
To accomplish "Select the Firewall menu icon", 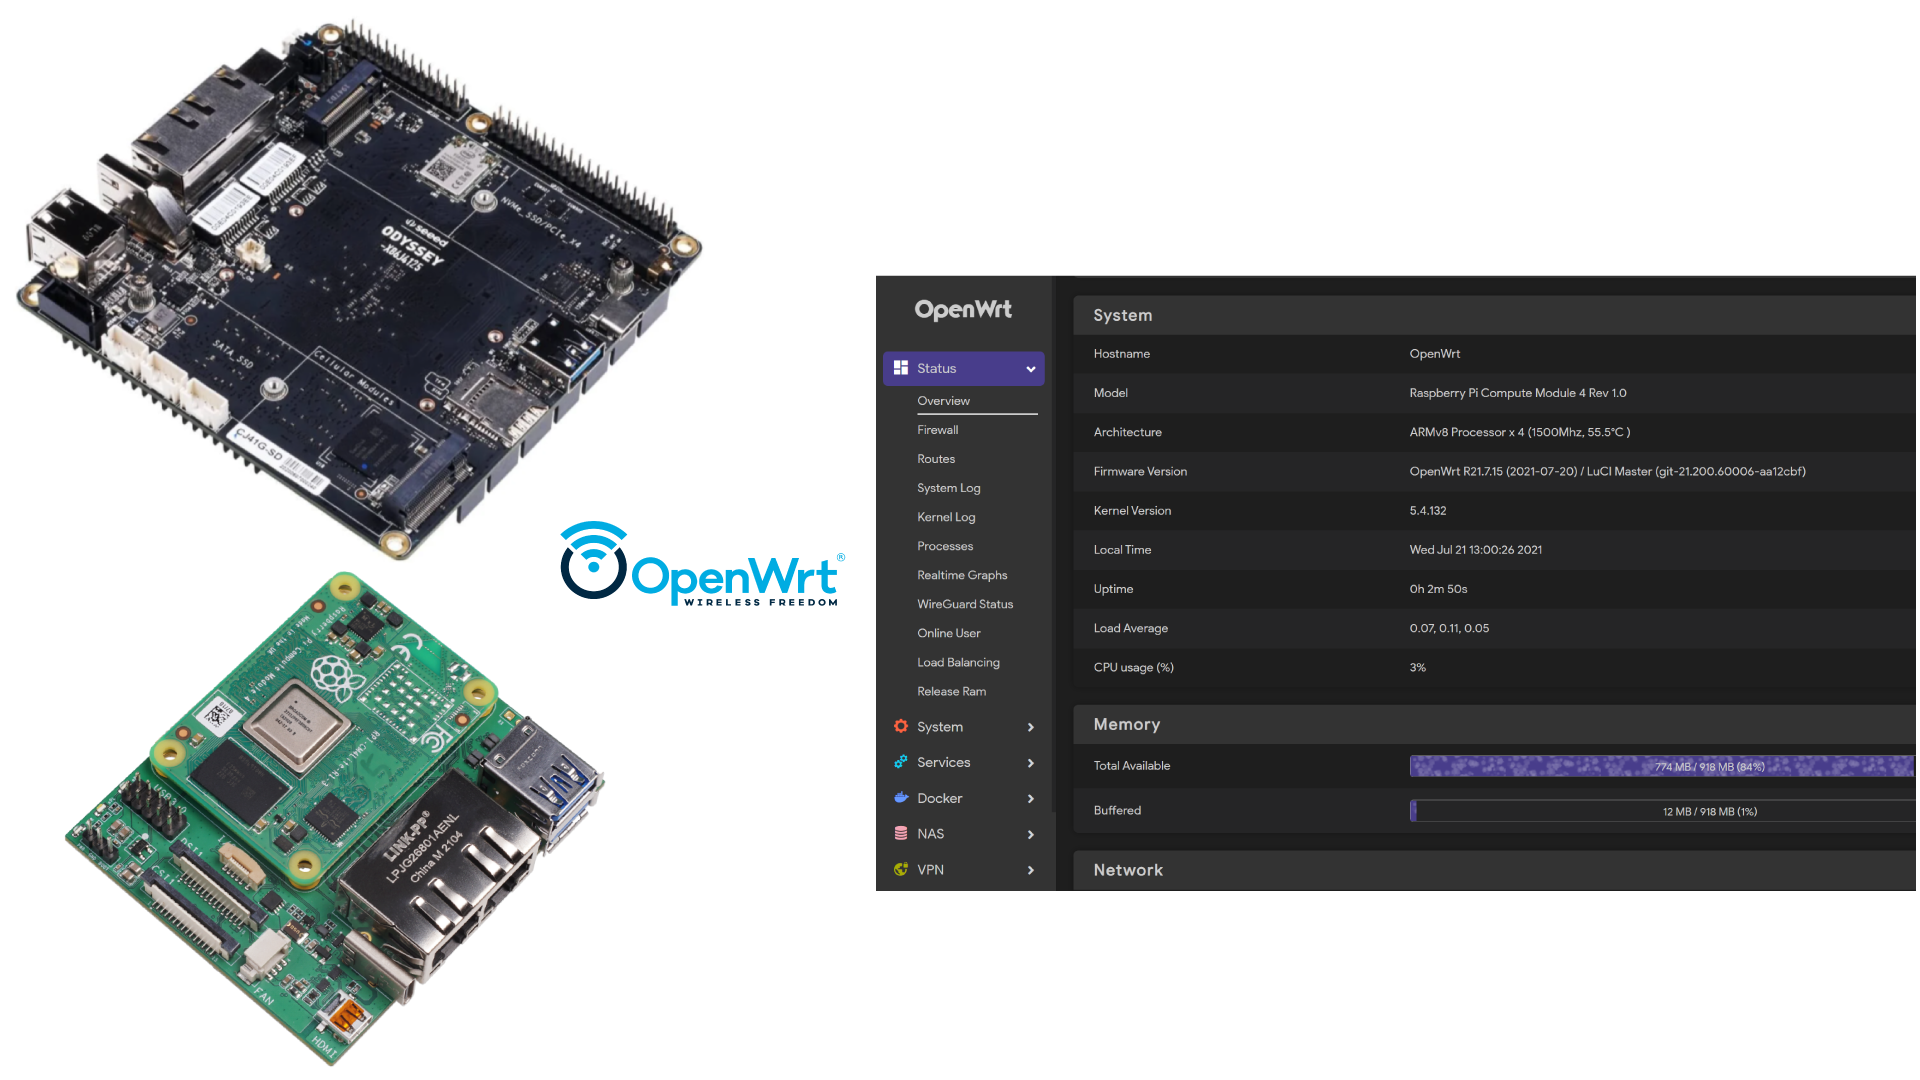I will click(x=938, y=429).
